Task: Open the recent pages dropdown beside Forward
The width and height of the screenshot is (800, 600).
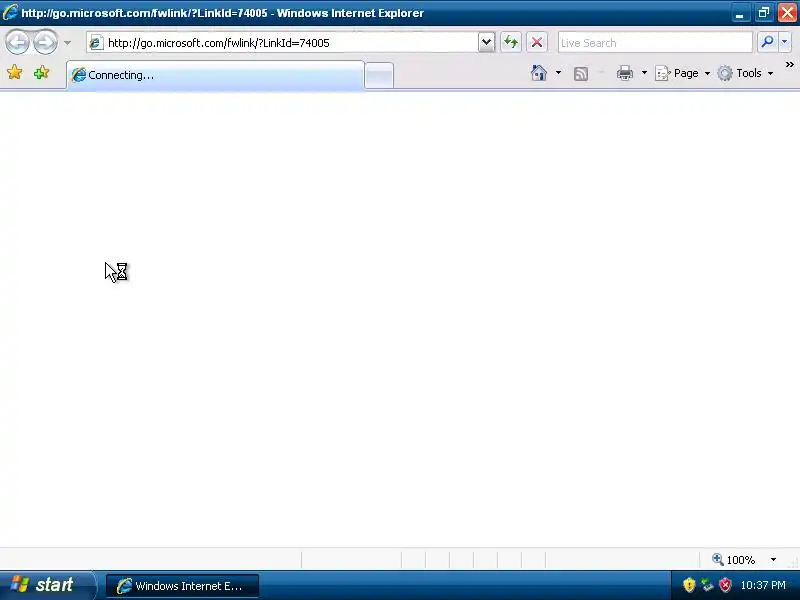Action: tap(67, 43)
